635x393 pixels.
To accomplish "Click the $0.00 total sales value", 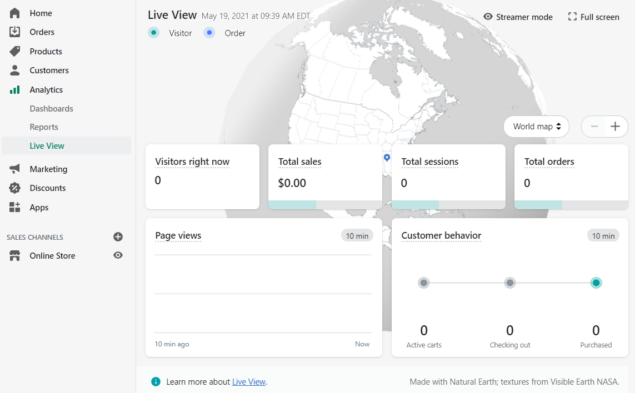I will 292,183.
